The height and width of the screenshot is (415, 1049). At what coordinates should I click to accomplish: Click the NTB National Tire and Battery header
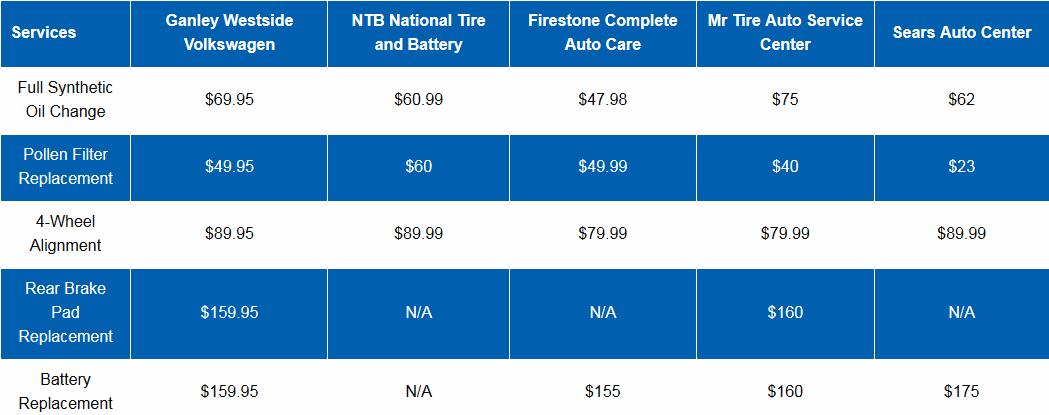(419, 33)
